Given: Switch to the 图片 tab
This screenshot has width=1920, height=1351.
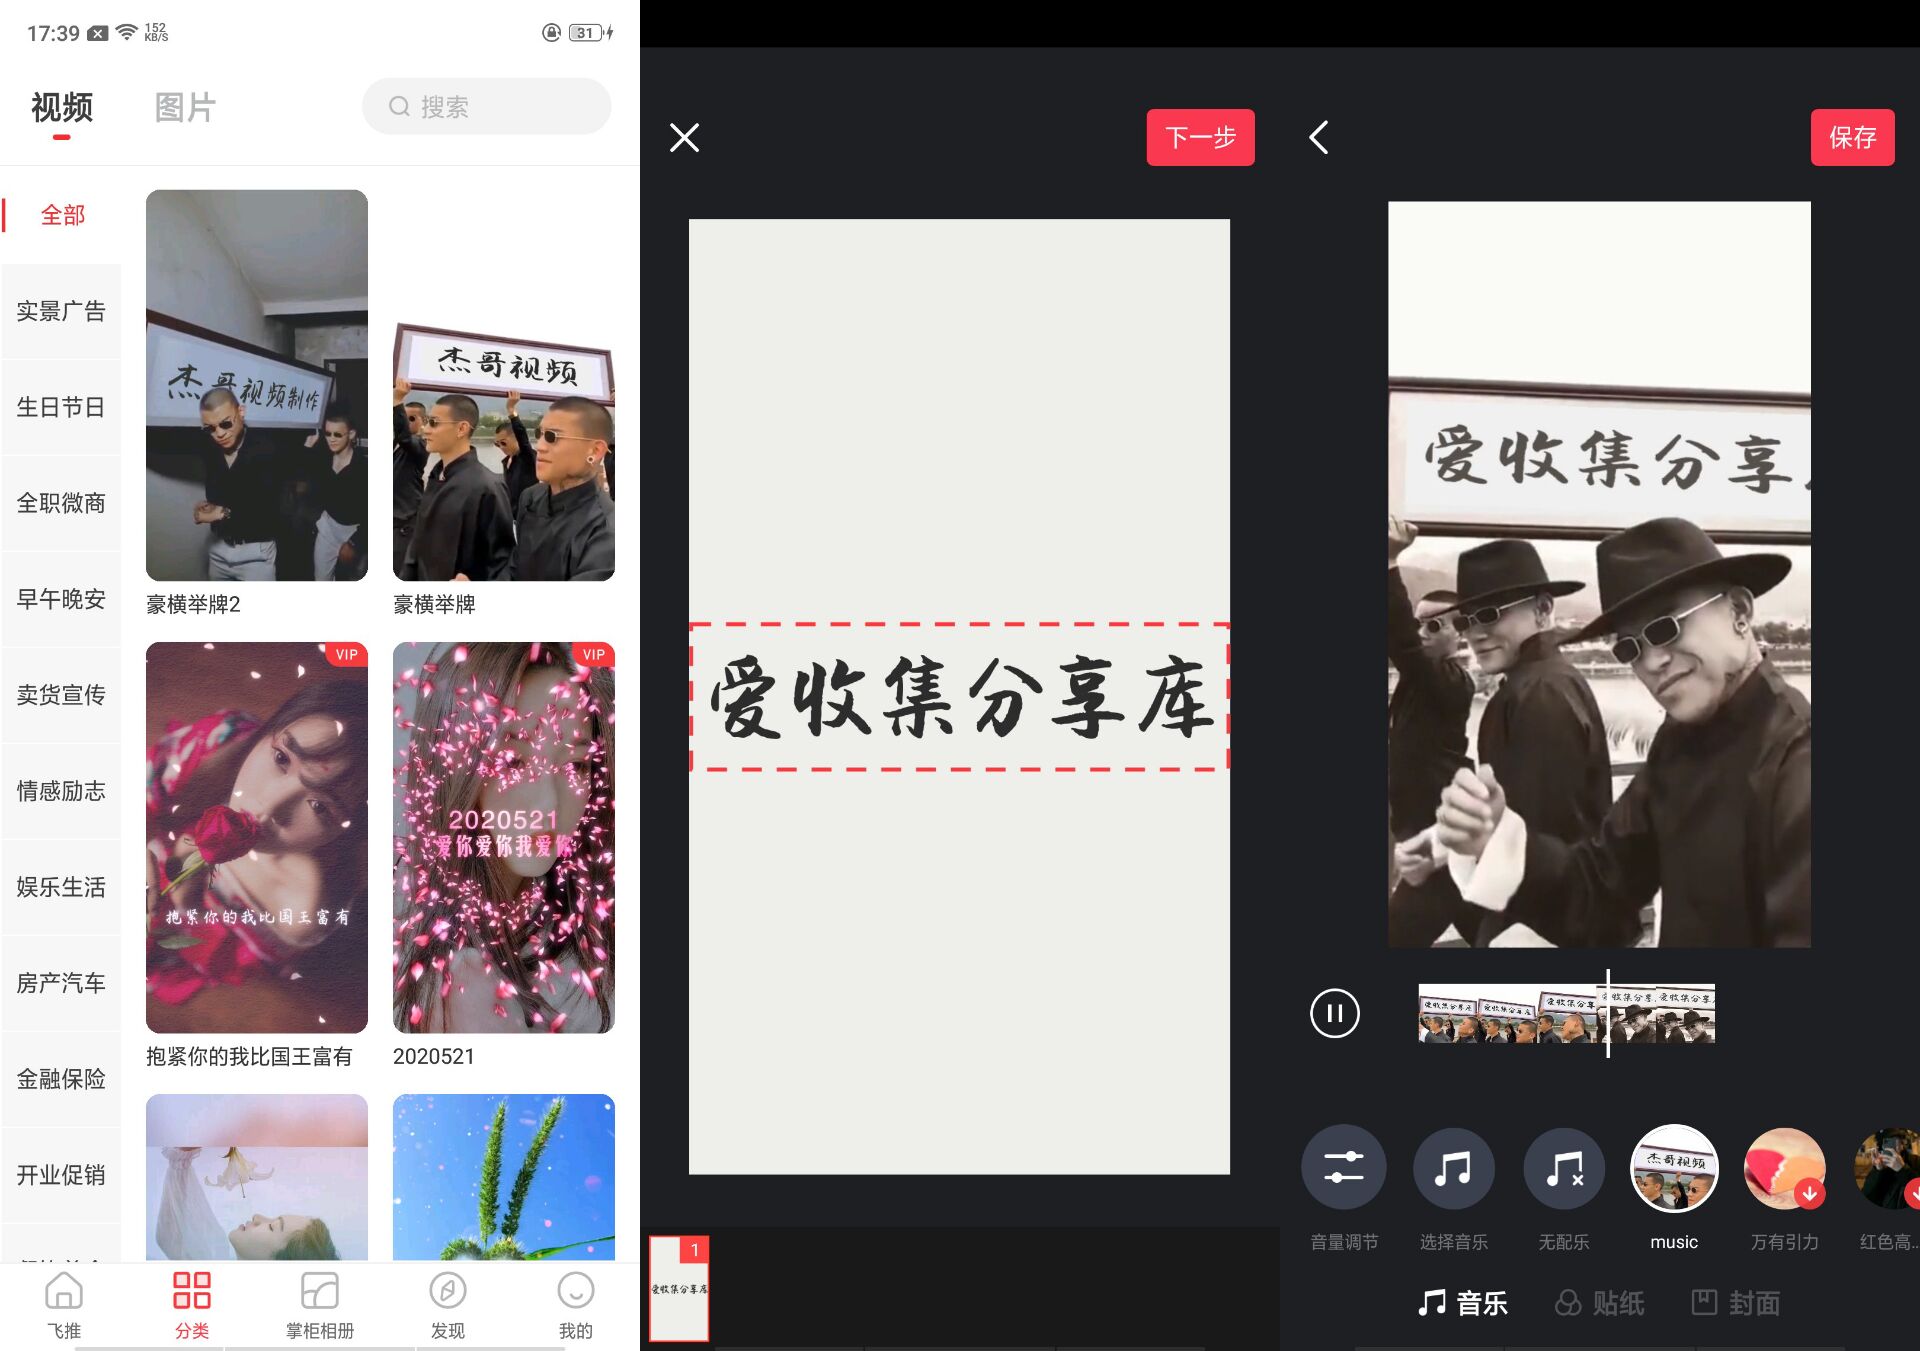Looking at the screenshot, I should click(185, 107).
